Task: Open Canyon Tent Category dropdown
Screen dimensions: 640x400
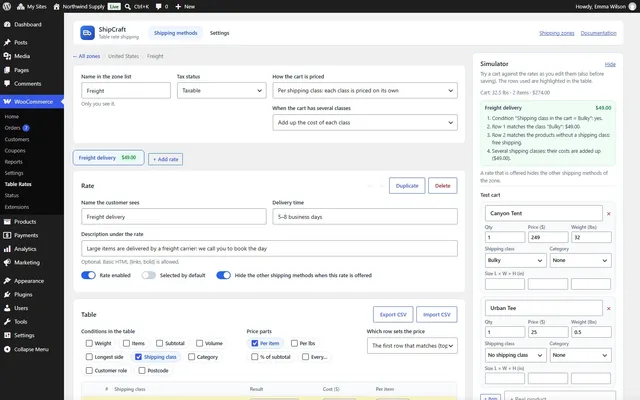Action: pos(580,260)
